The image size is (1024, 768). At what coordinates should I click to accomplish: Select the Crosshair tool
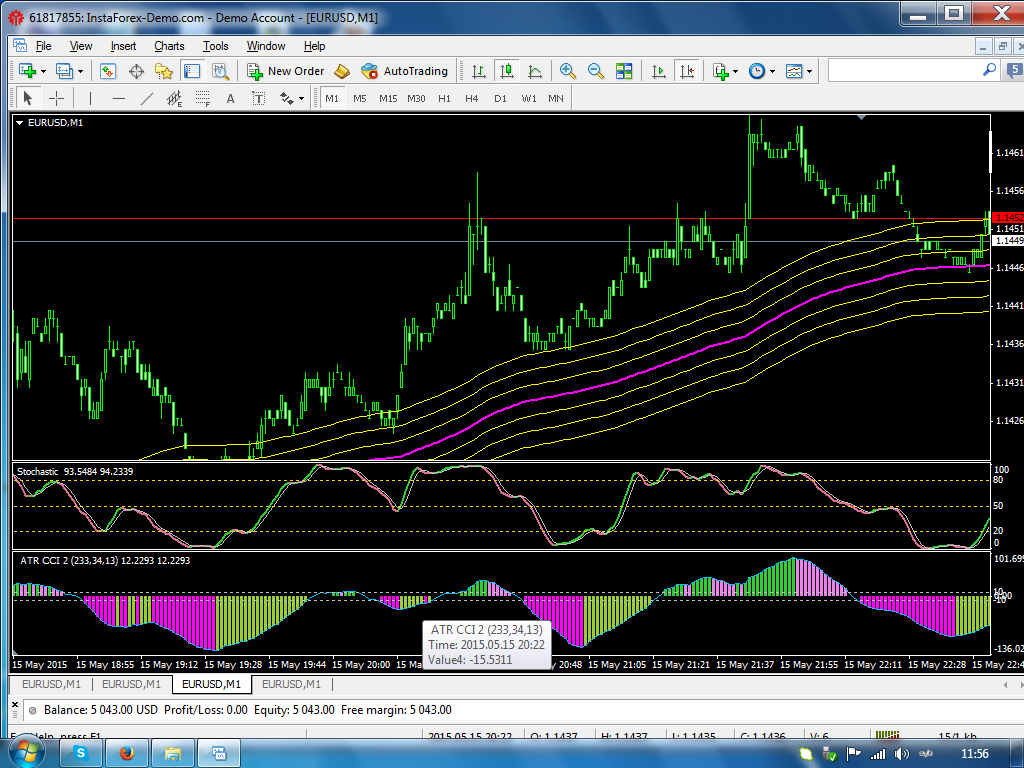tap(56, 99)
